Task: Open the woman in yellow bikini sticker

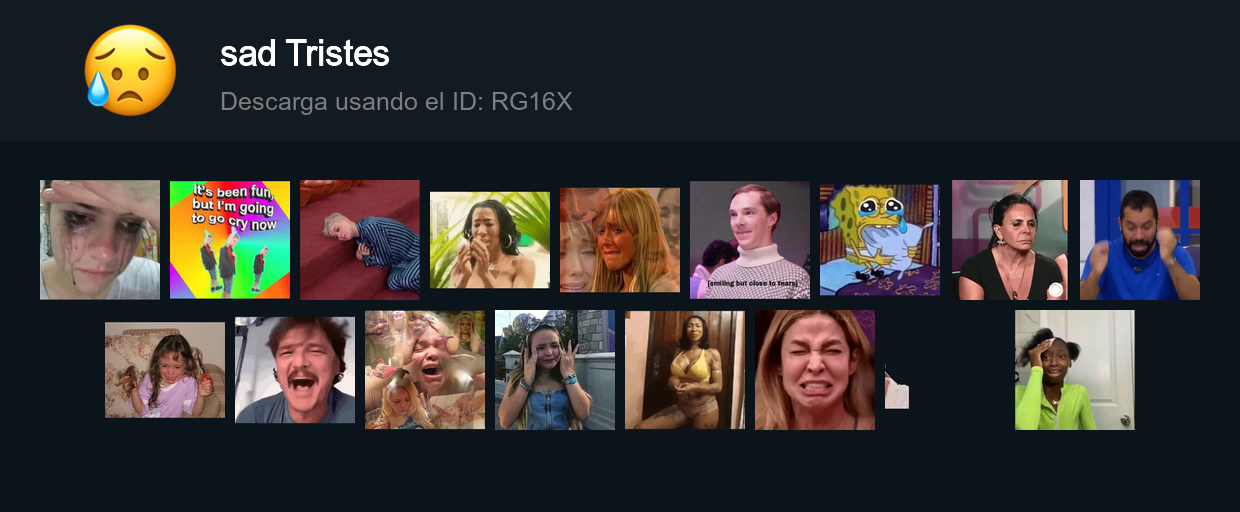Action: [685, 370]
